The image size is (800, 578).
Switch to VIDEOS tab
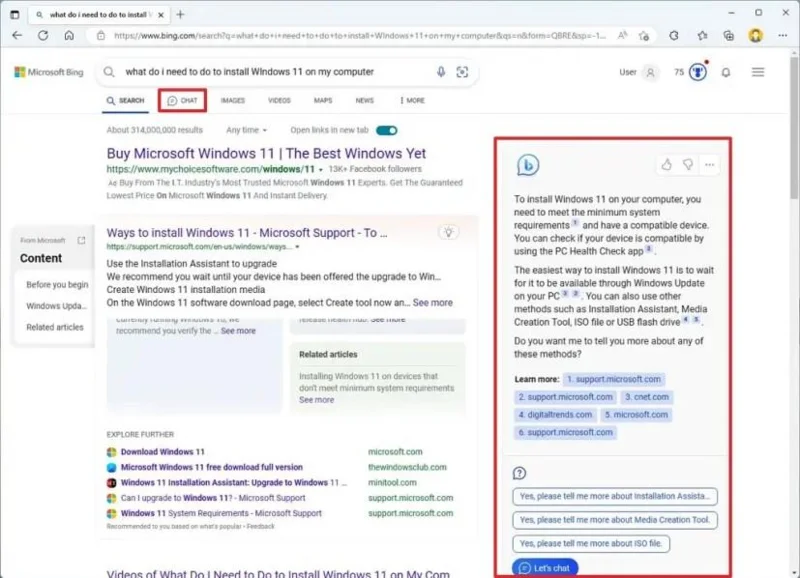pyautogui.click(x=279, y=100)
